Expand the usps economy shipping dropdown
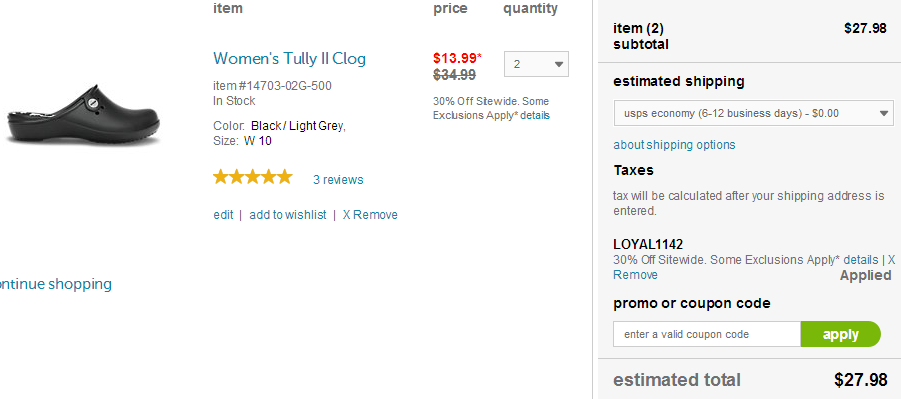Viewport: 901px width, 399px height. (753, 113)
